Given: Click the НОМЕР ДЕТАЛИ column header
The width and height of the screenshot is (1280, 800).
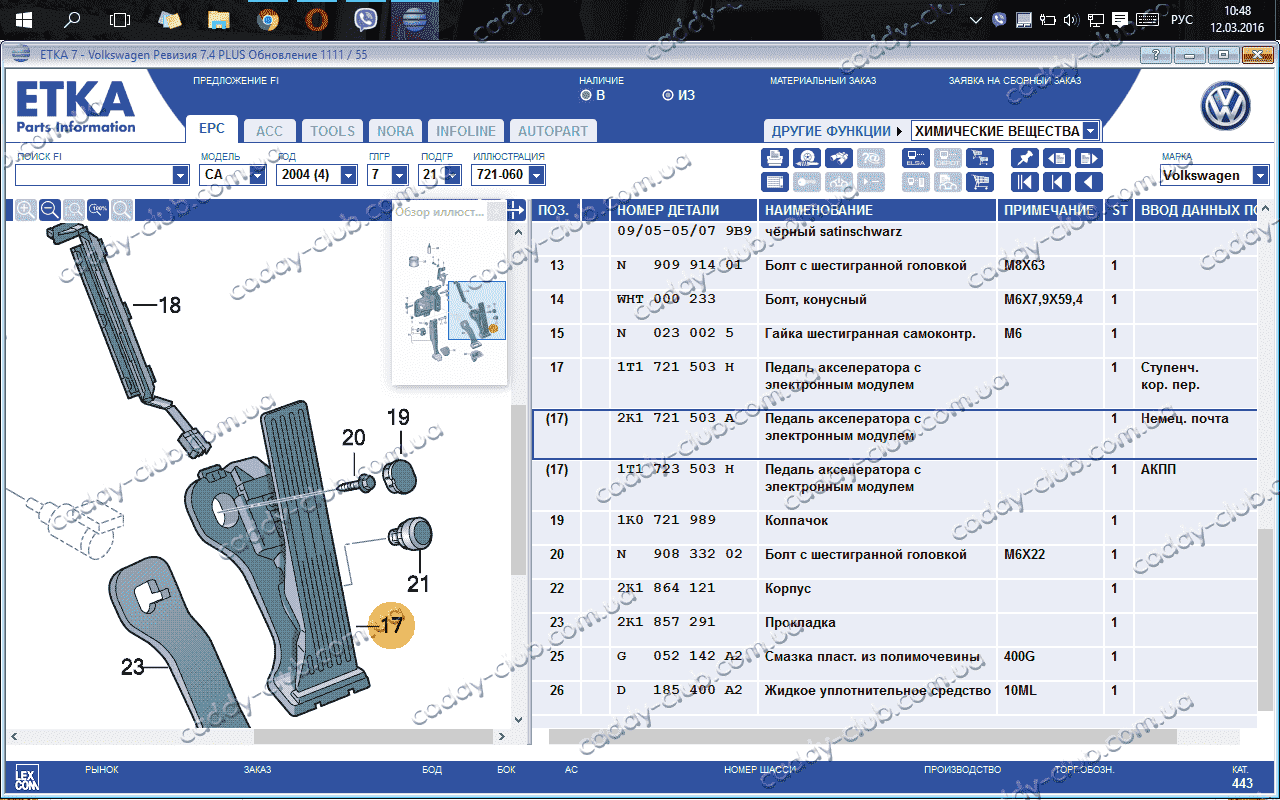Looking at the screenshot, I should coord(685,210).
